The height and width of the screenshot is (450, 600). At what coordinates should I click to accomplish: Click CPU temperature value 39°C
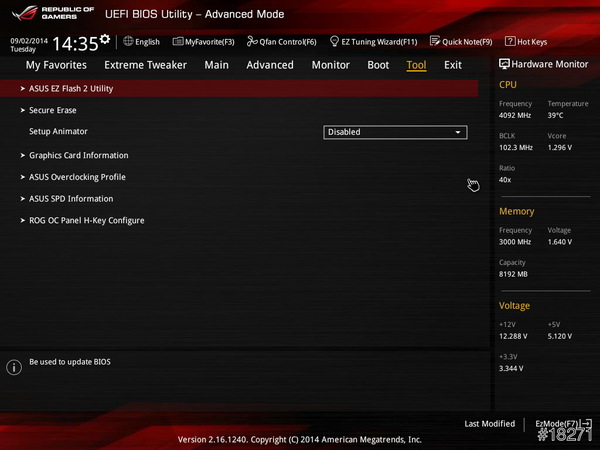pos(555,116)
